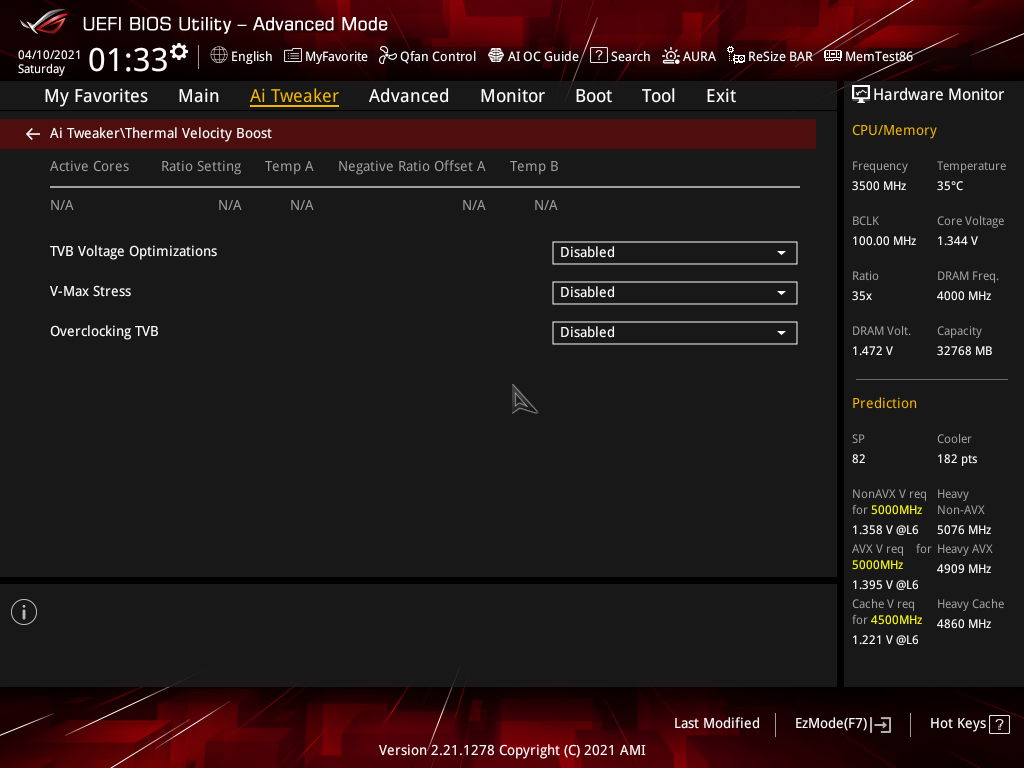
Task: Click the Hot Keys question mark box
Action: pos(999,724)
